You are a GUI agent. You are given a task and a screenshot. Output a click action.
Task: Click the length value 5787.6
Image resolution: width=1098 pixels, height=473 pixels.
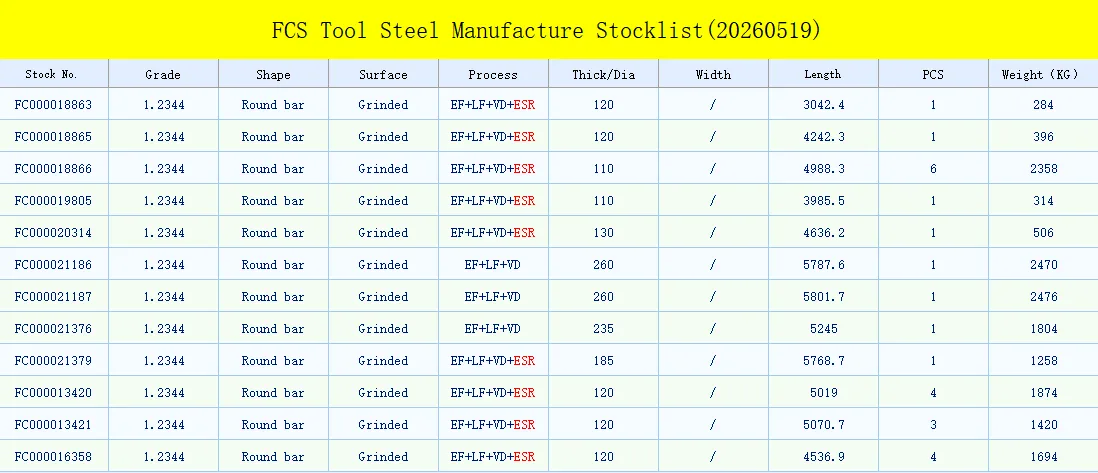pyautogui.click(x=824, y=264)
